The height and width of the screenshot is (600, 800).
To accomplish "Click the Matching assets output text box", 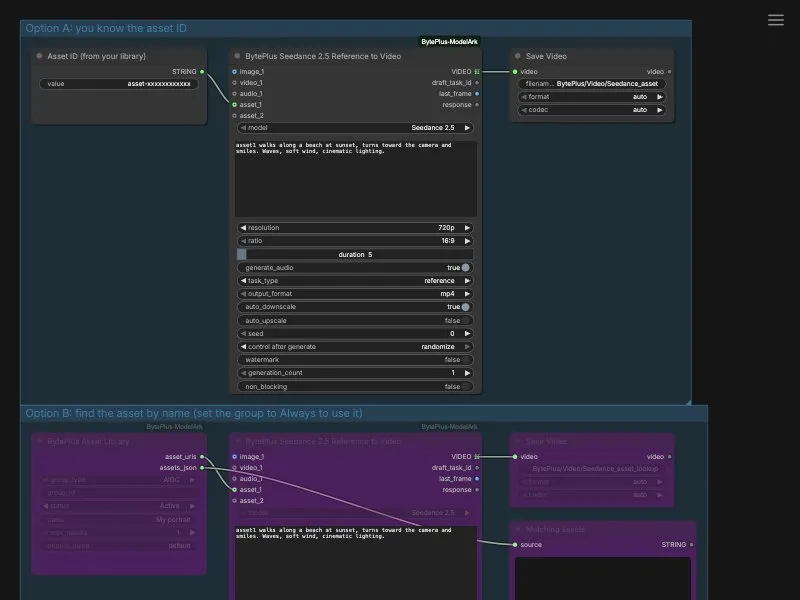I will tap(603, 578).
